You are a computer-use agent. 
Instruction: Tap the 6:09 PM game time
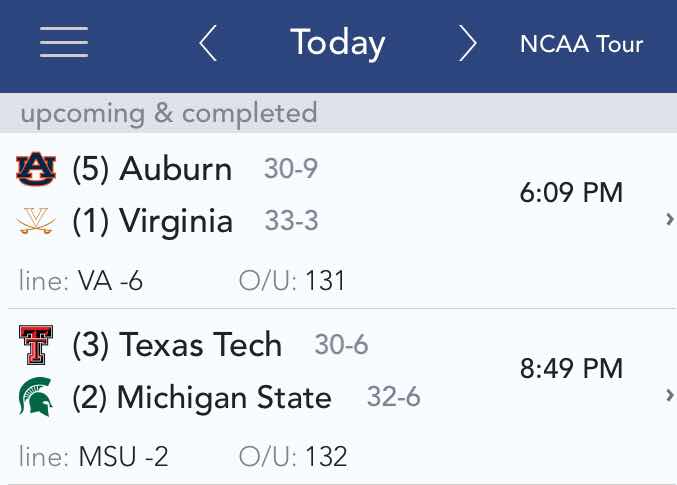tap(571, 193)
